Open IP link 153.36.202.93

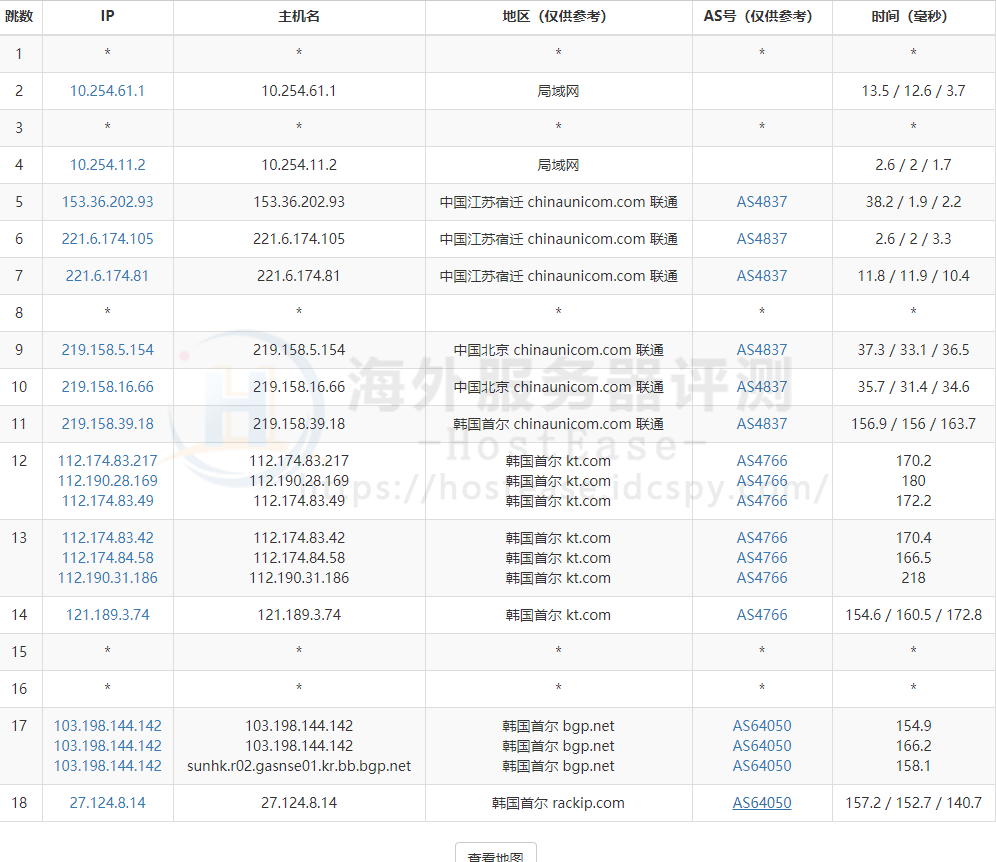[107, 202]
